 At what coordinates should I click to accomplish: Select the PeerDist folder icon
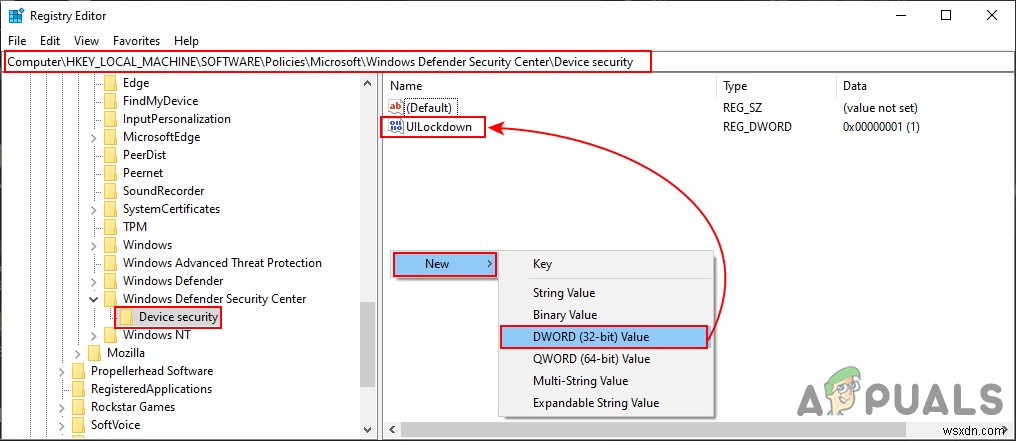tap(110, 155)
